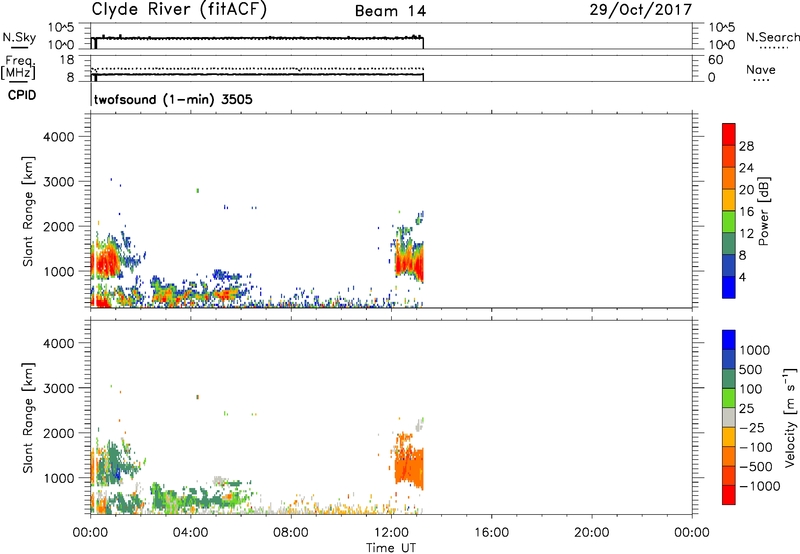Click the 'Beam 14' label

pos(390,11)
